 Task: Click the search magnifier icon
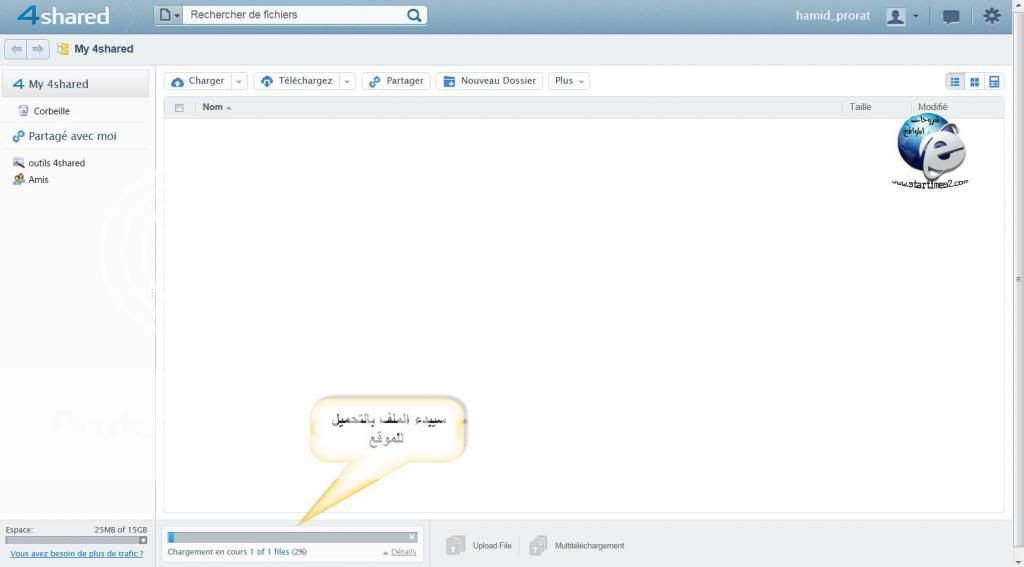tap(414, 15)
